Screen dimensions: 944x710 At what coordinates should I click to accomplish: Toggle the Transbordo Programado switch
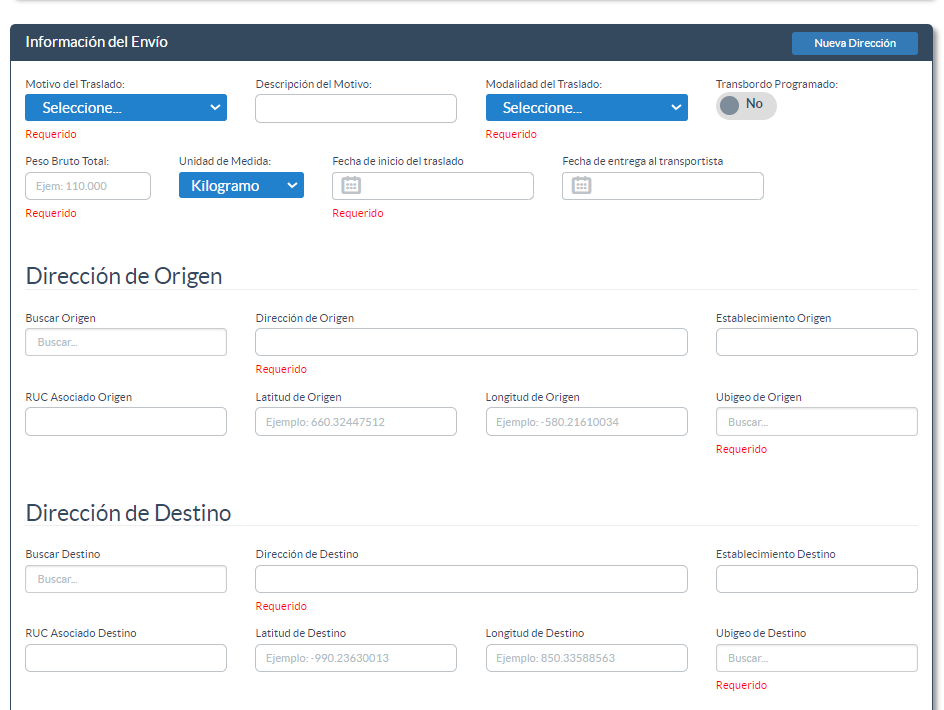(746, 105)
